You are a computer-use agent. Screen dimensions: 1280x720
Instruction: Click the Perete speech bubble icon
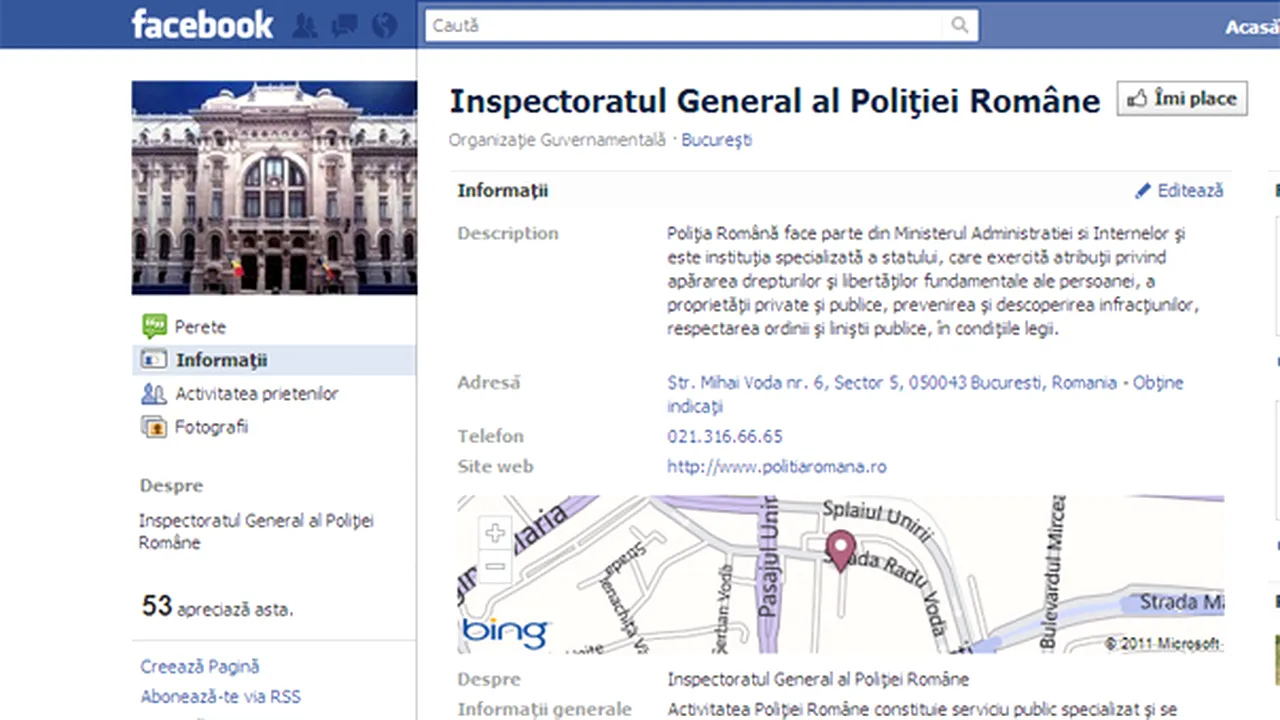click(154, 326)
